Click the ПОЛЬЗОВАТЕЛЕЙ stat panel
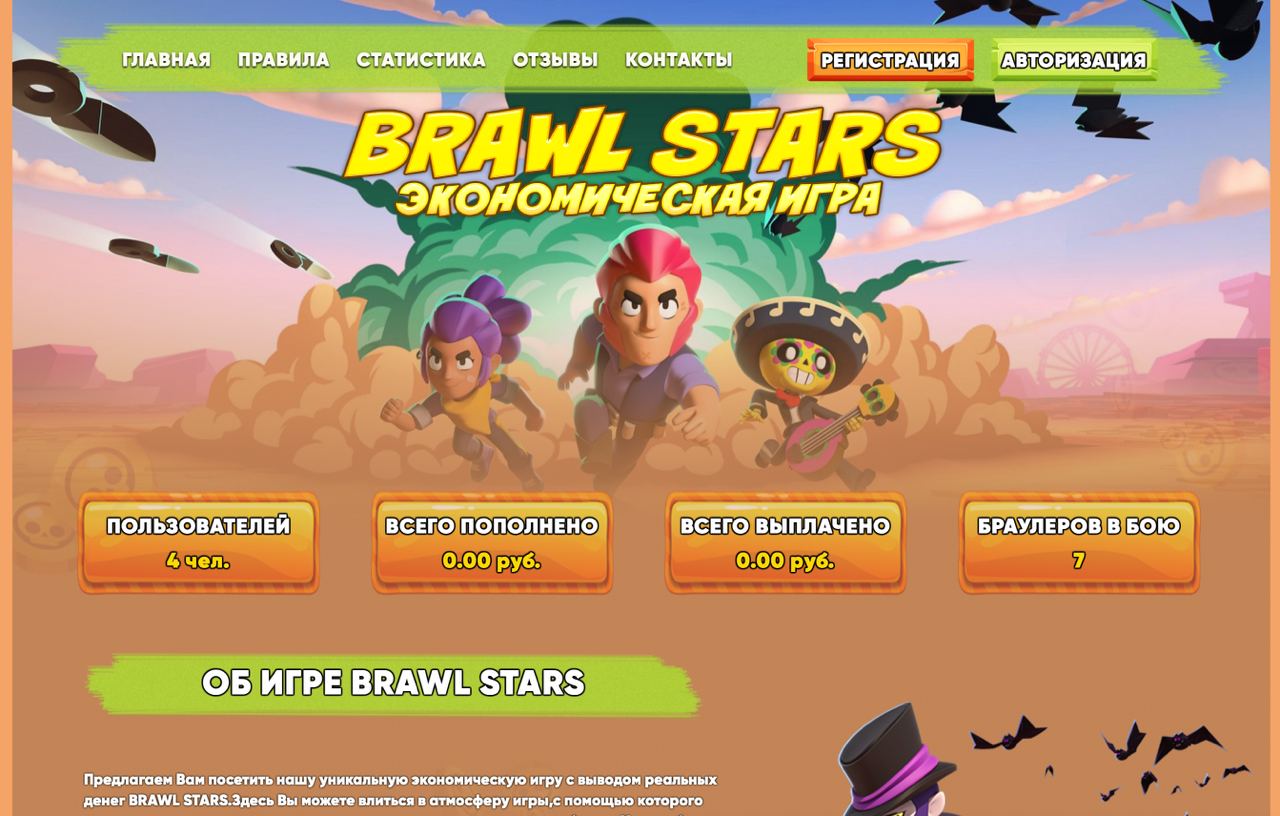1280x816 pixels. 198,543
